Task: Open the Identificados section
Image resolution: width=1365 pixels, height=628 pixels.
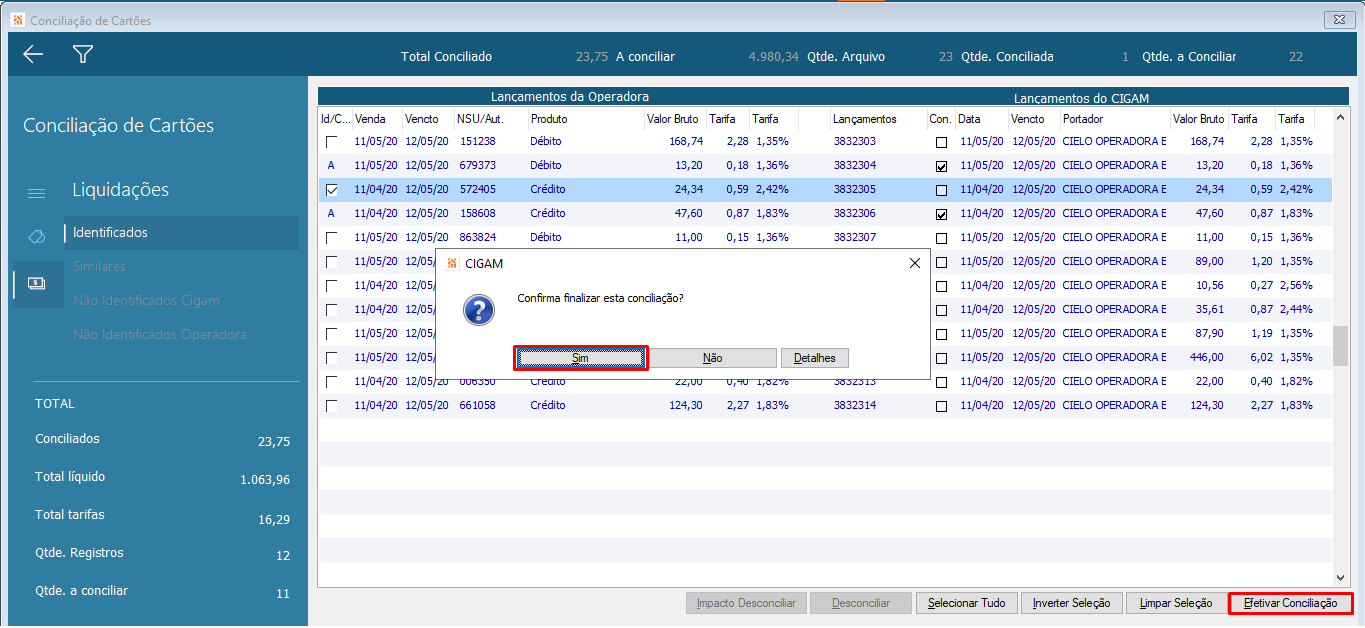Action: 110,233
